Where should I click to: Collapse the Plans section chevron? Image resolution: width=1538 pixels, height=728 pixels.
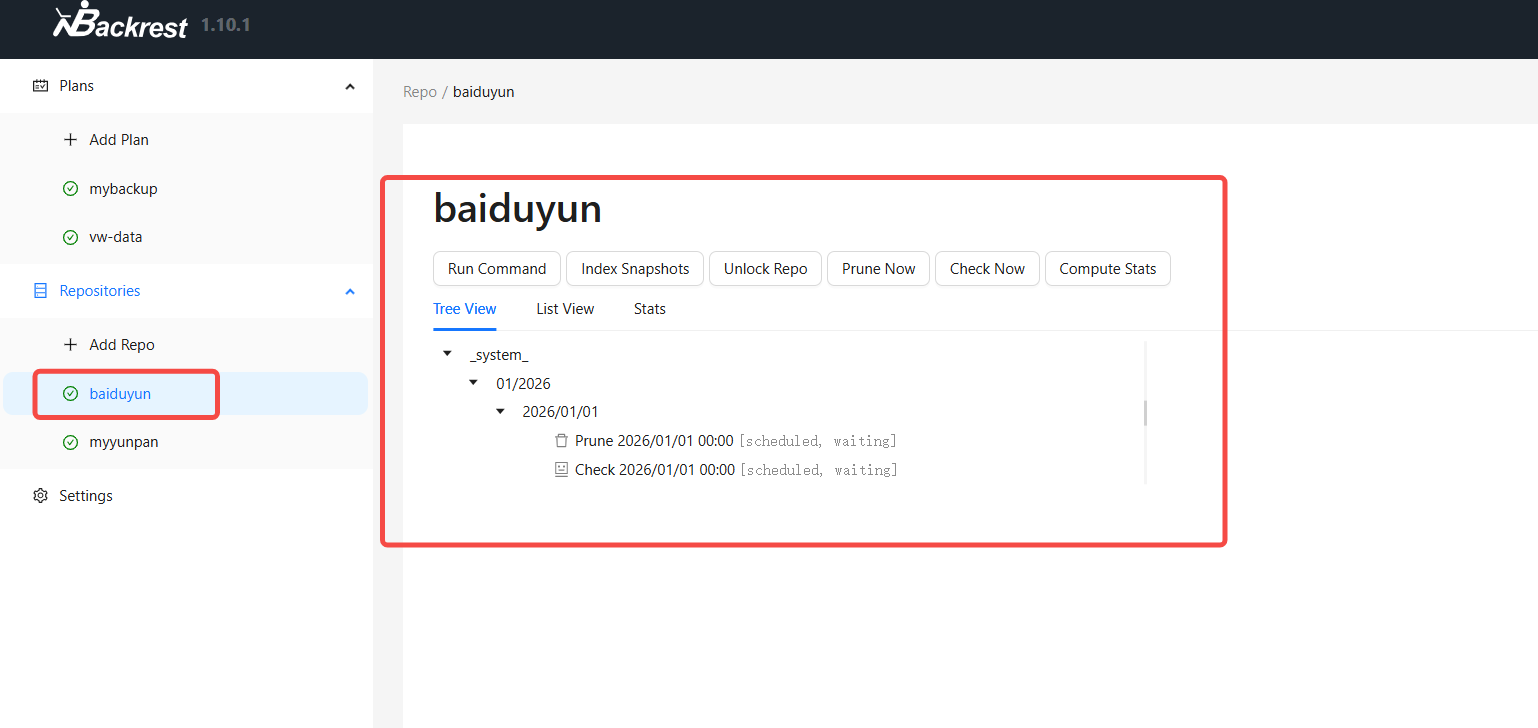tap(350, 87)
